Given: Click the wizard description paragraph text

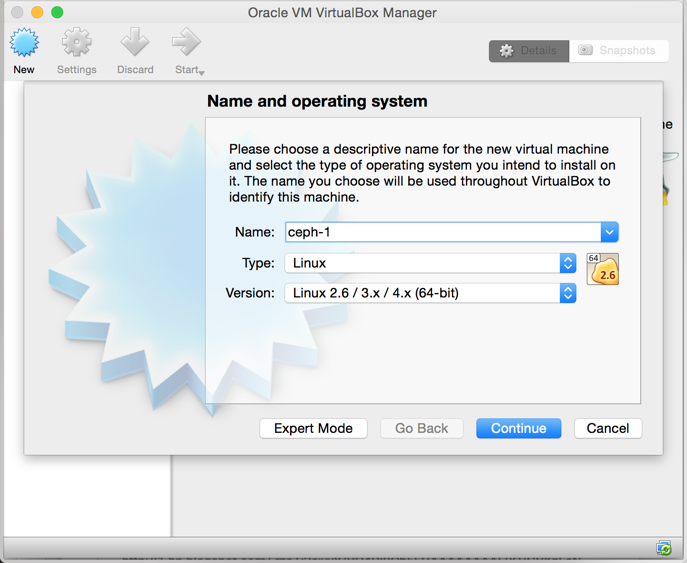Looking at the screenshot, I should click(x=422, y=173).
